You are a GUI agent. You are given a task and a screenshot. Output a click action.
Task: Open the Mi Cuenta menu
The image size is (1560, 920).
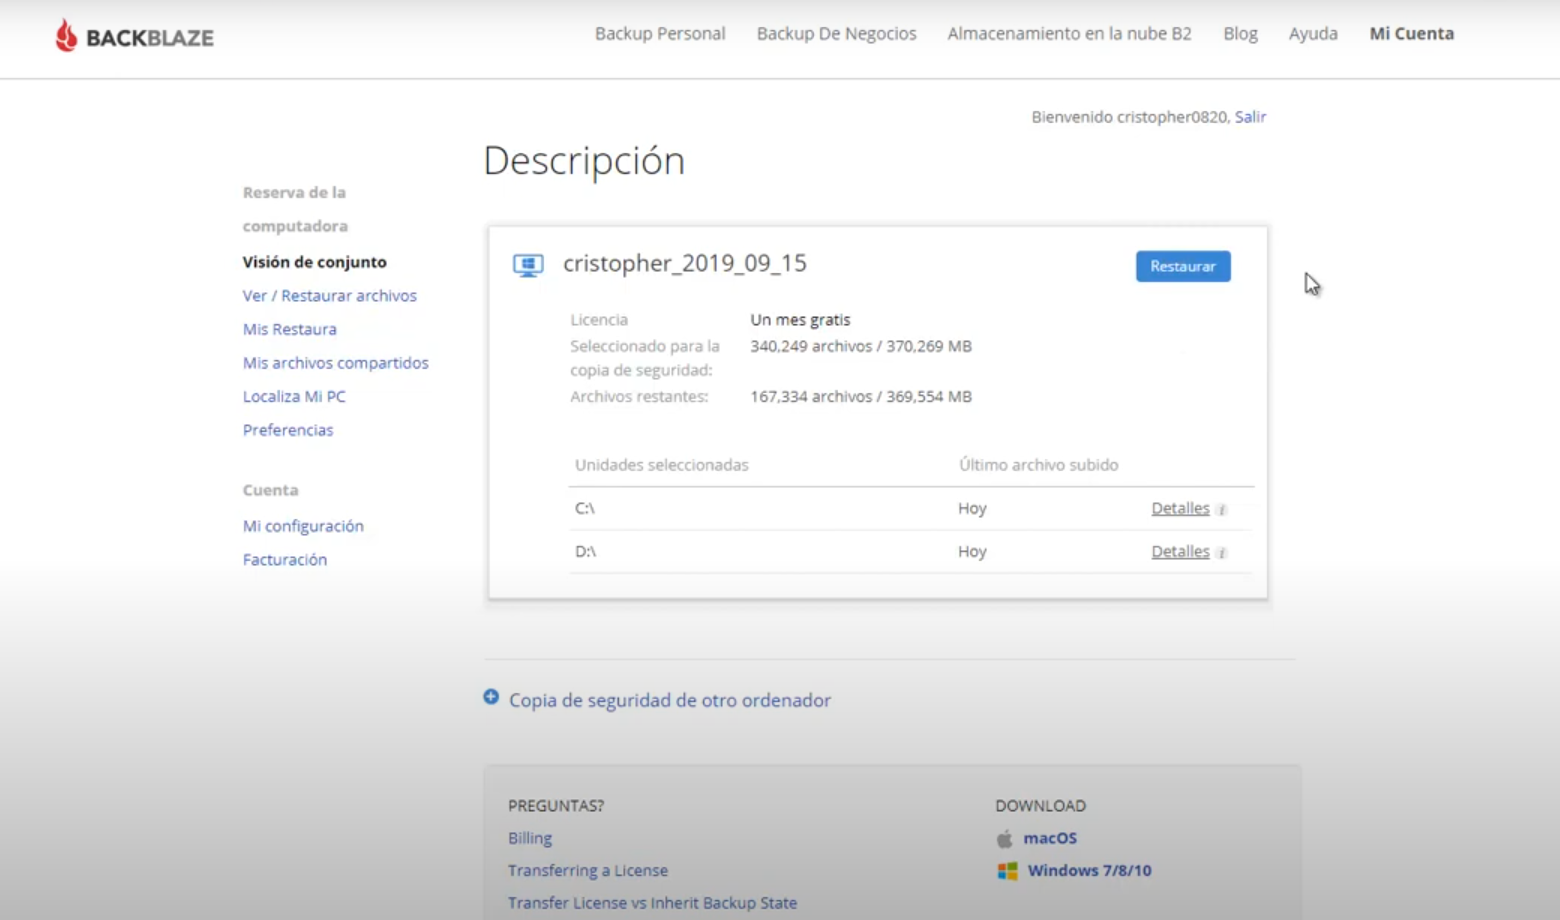(x=1411, y=34)
